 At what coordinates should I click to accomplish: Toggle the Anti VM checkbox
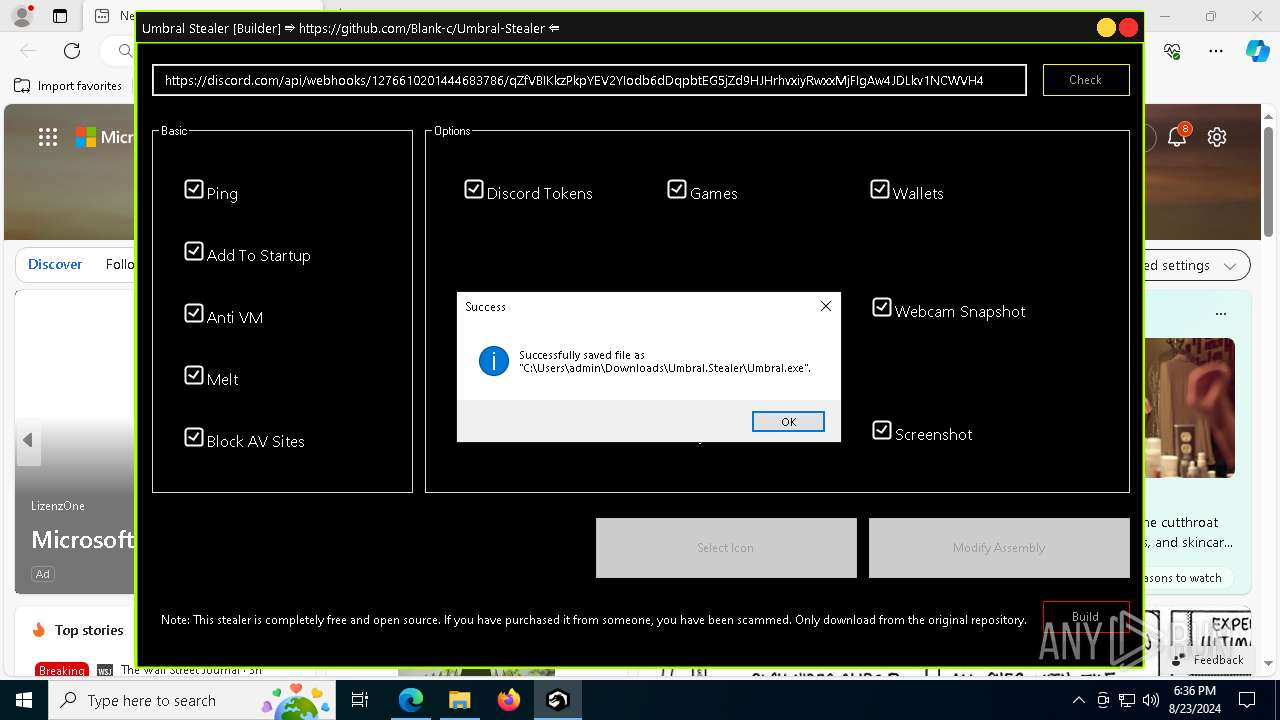194,313
